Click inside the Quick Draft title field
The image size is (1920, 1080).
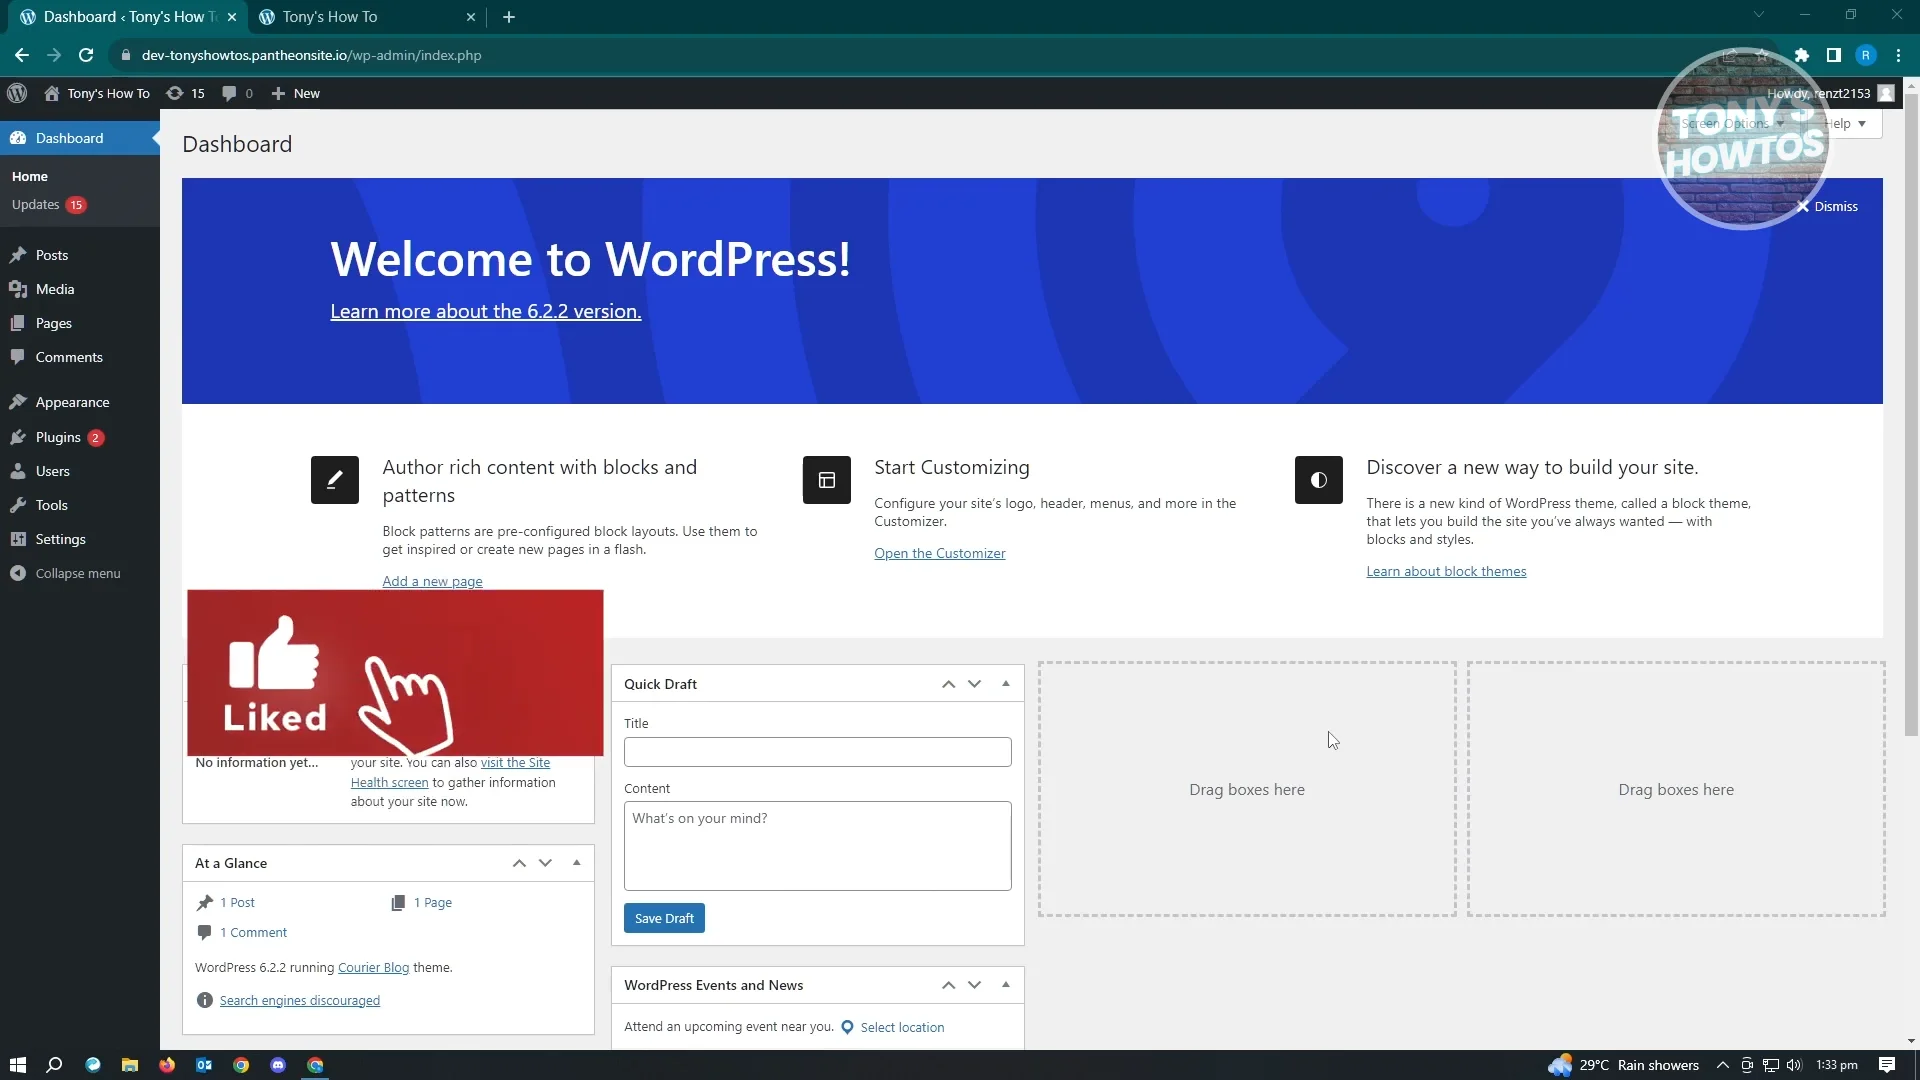point(816,751)
